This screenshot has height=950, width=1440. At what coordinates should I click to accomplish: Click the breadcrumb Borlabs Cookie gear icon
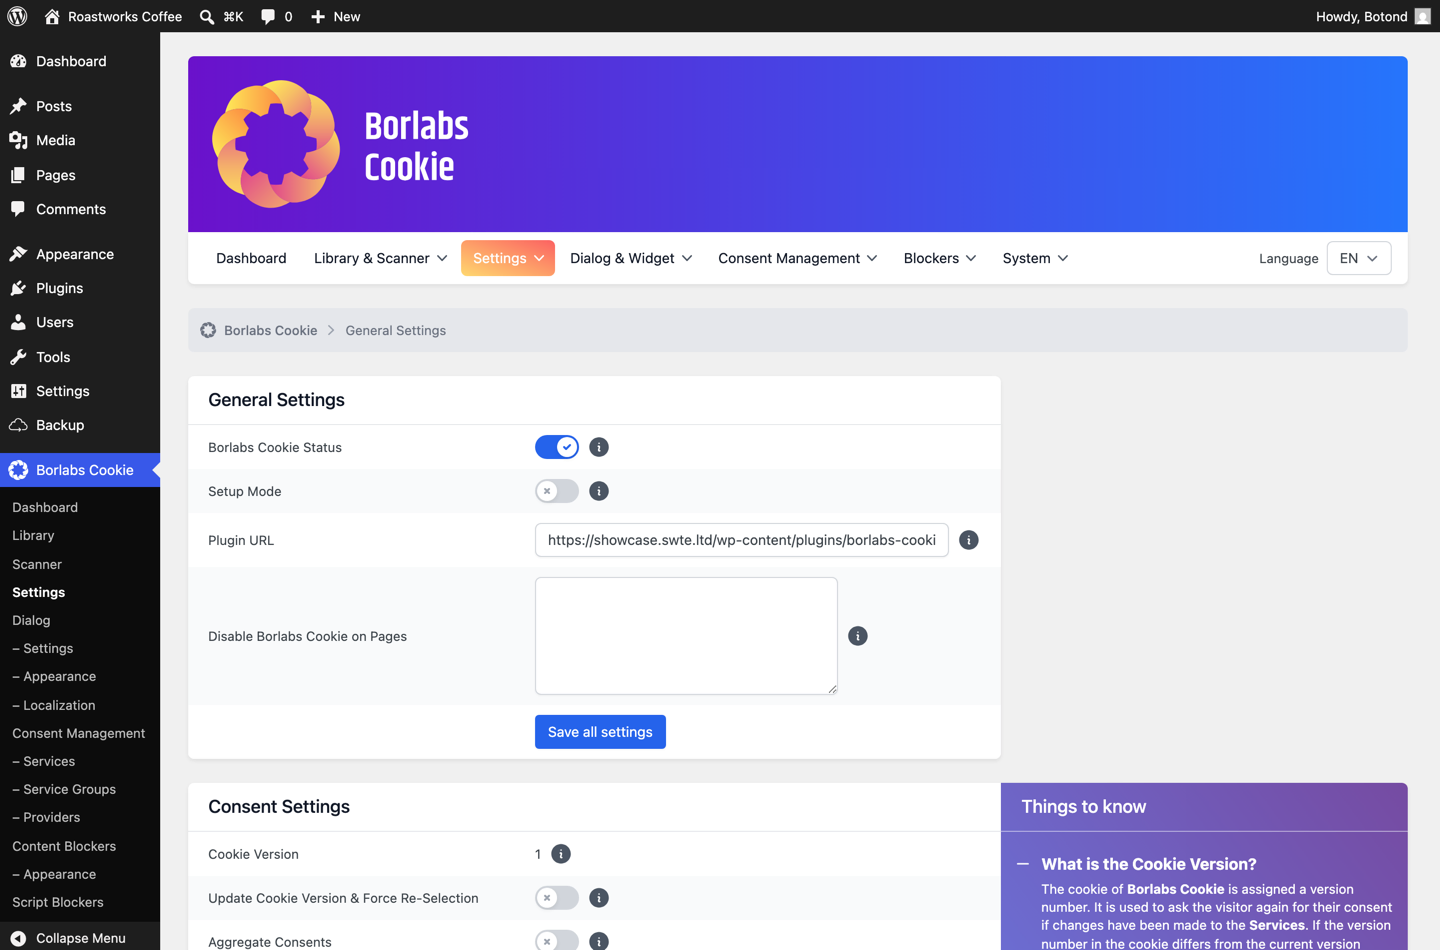pyautogui.click(x=208, y=330)
